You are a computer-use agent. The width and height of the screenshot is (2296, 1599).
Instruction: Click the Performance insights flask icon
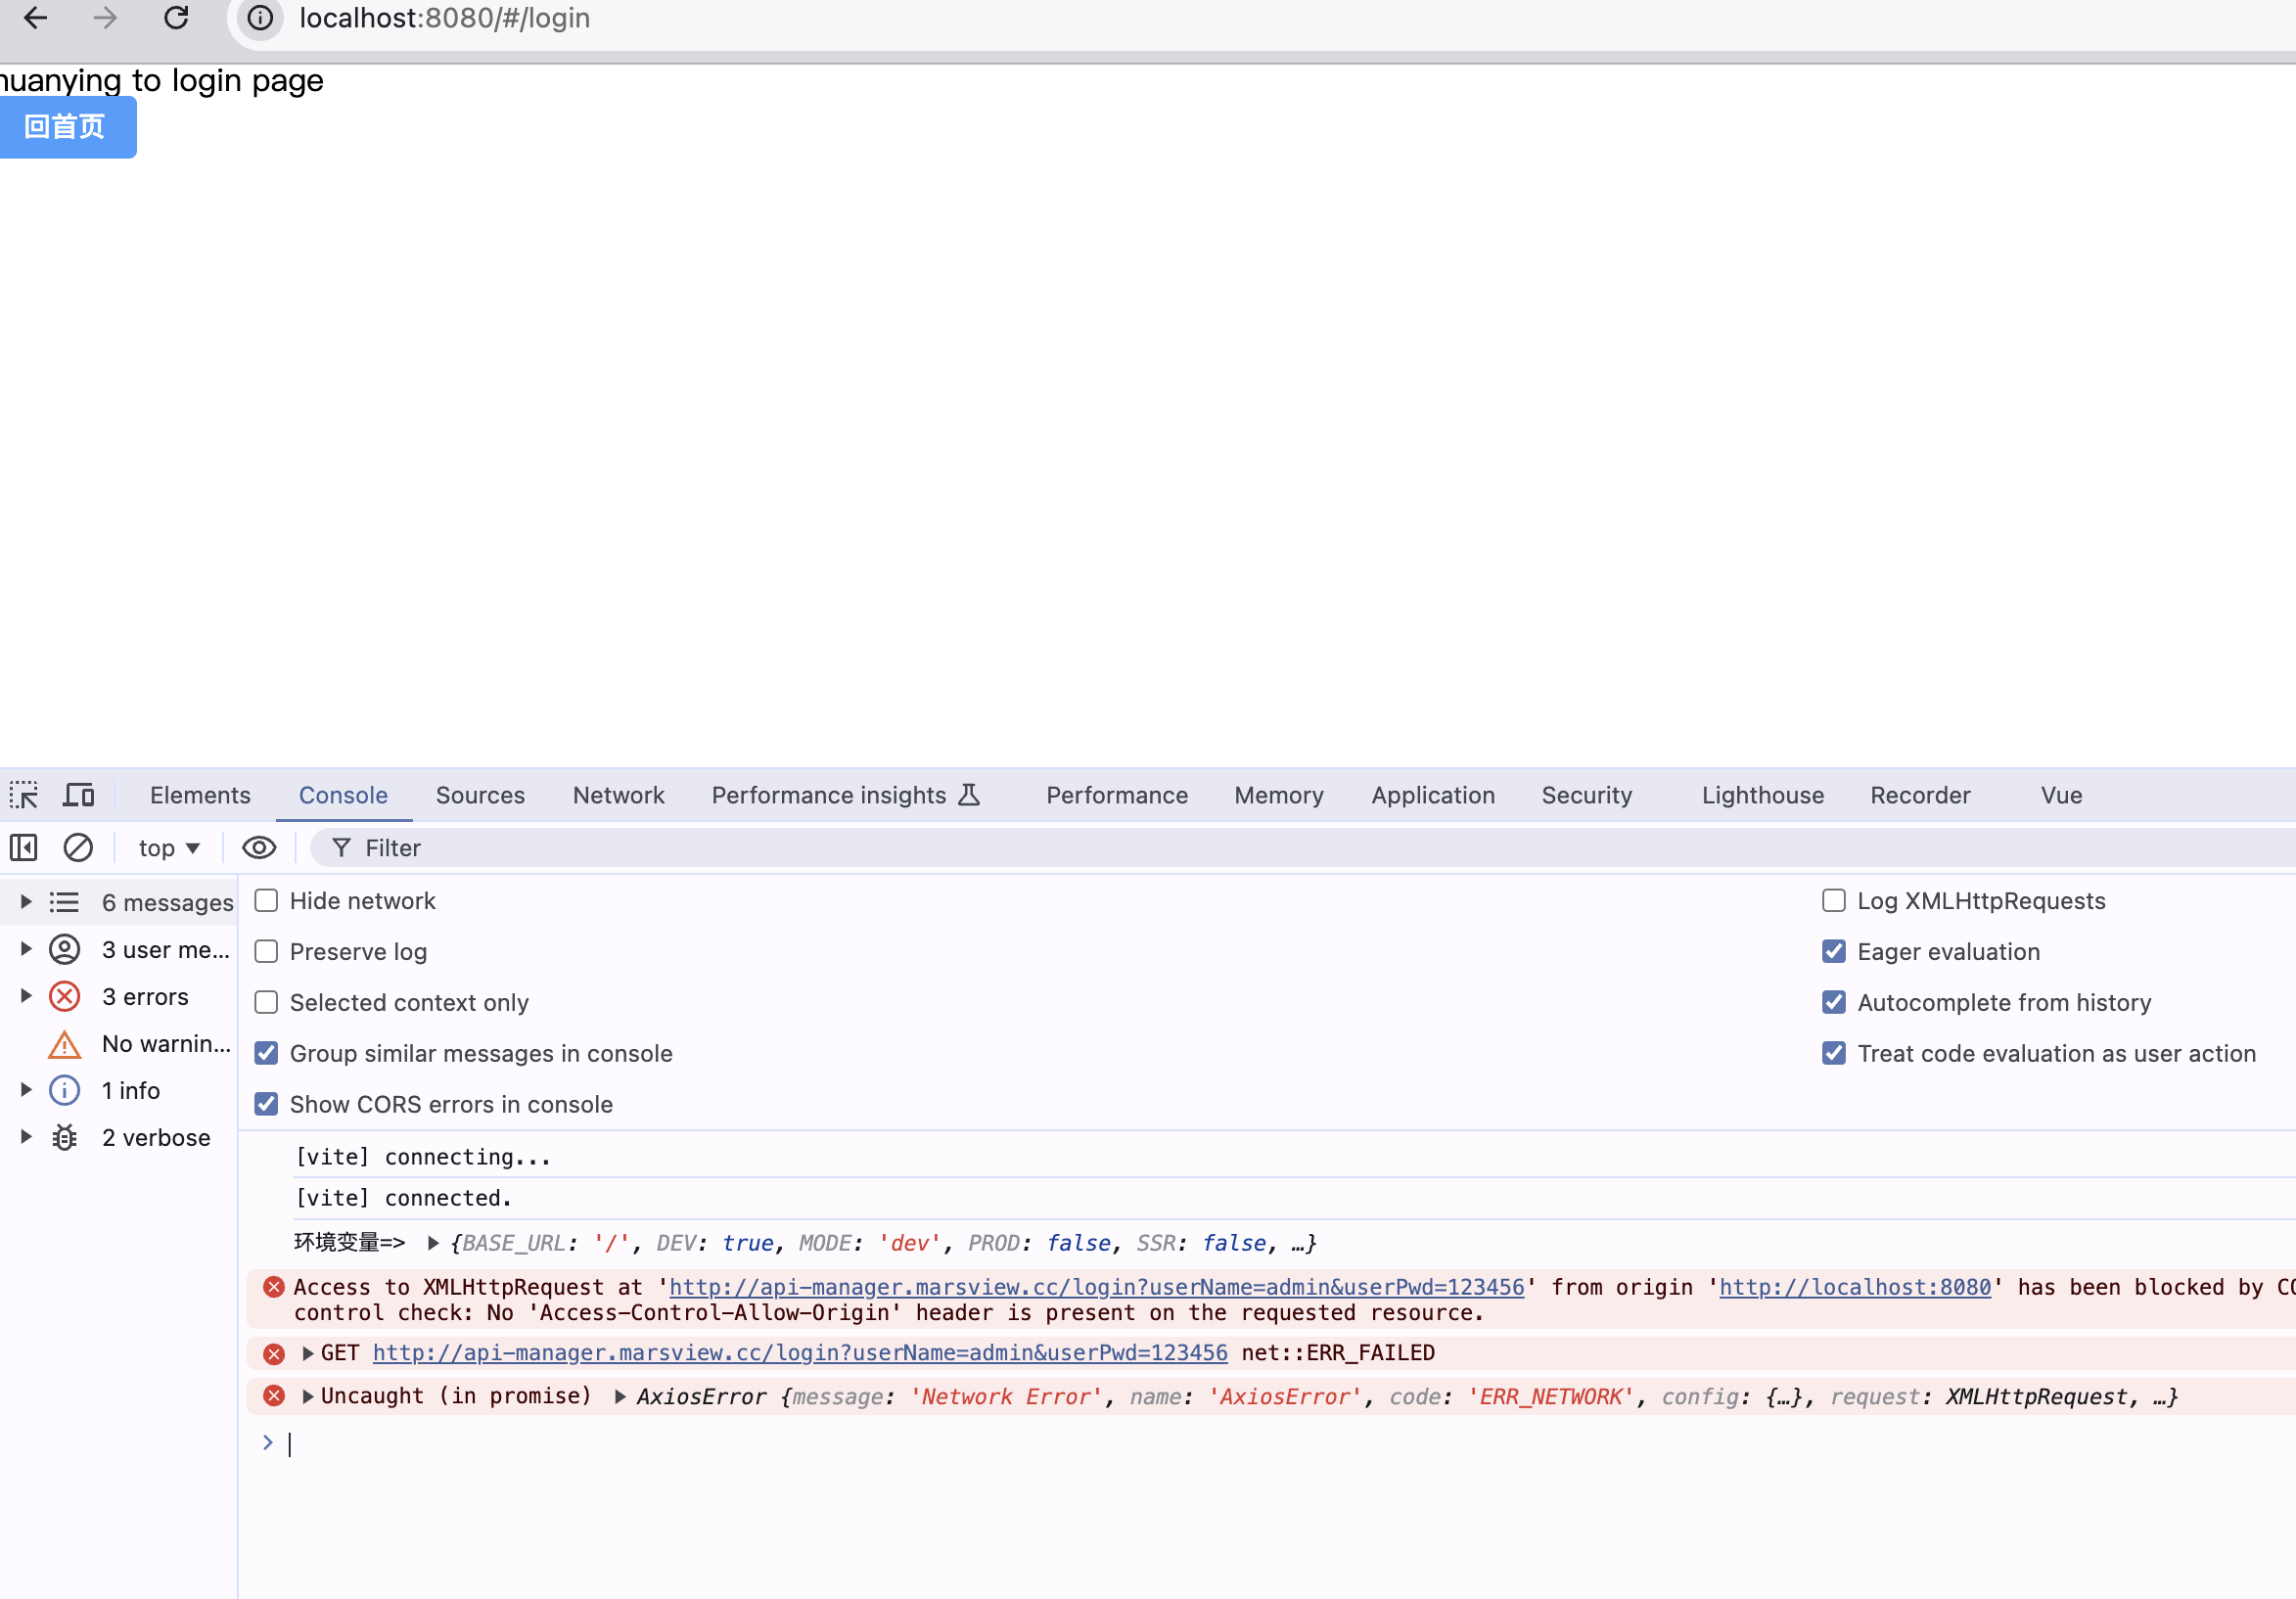(x=969, y=796)
